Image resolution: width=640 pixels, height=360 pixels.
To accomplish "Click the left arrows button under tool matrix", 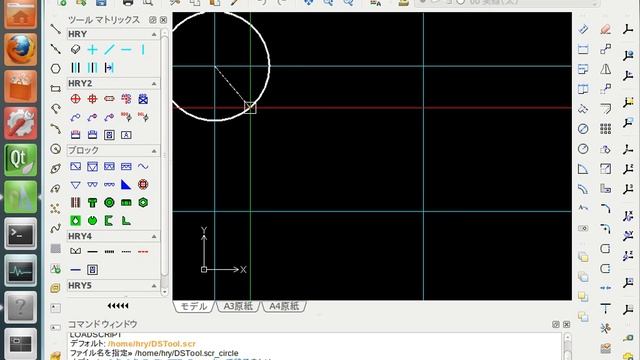I will pyautogui.click(x=118, y=305).
